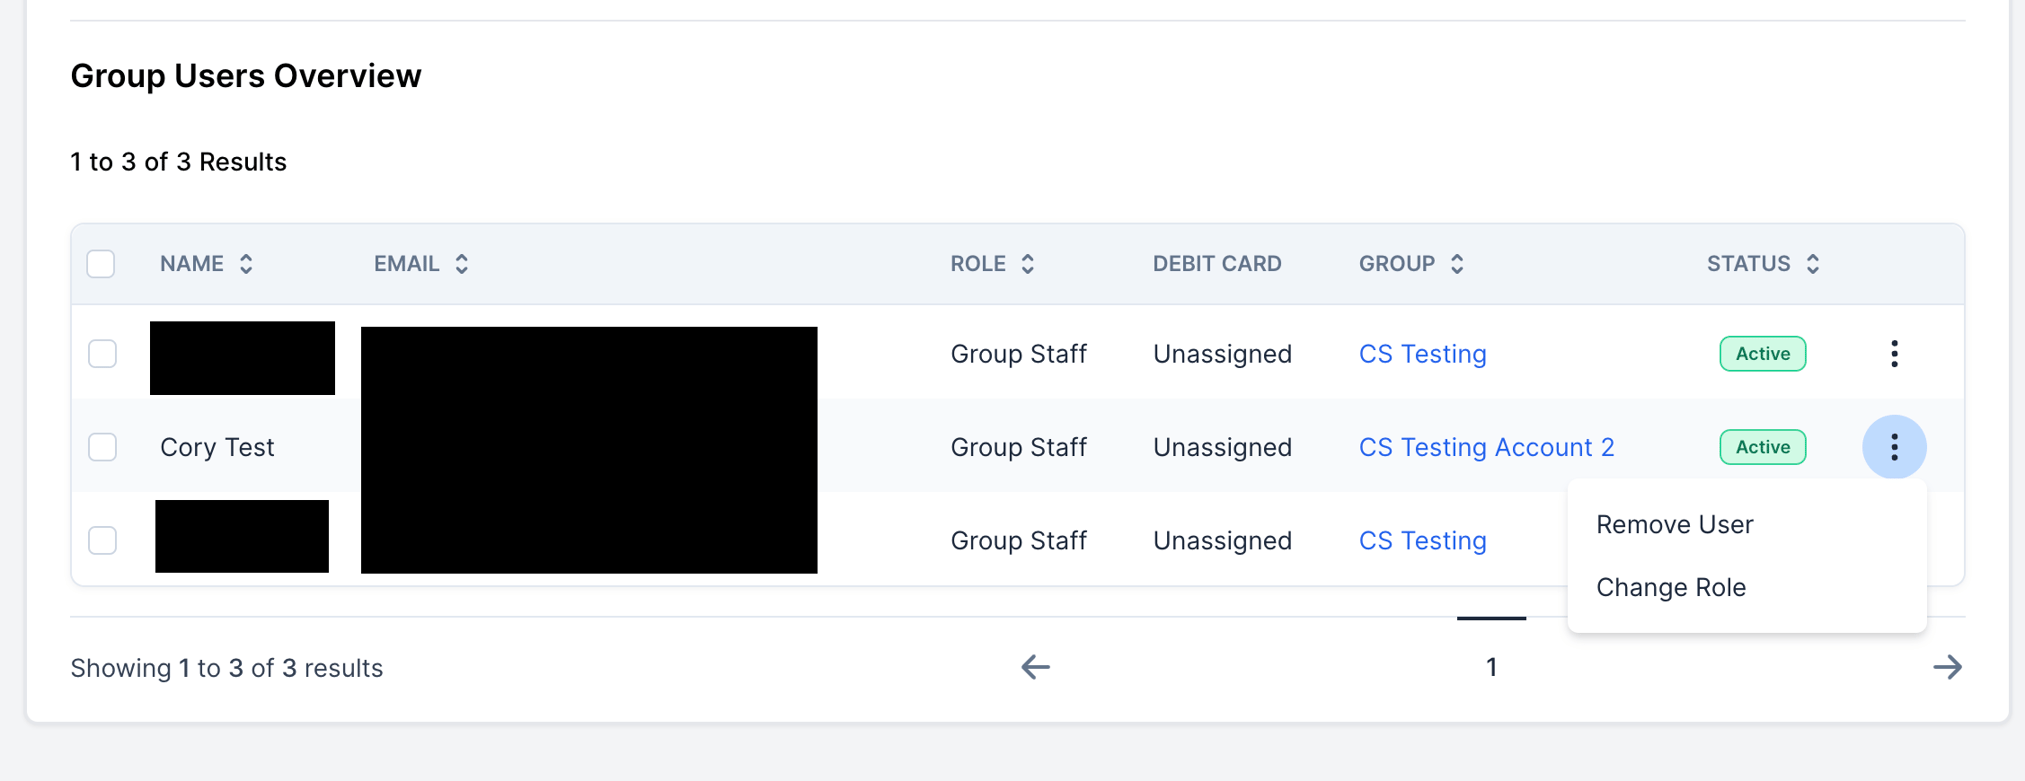Viewport: 2025px width, 781px height.
Task: Click Active status badge for Cory Test
Action: pyautogui.click(x=1762, y=447)
